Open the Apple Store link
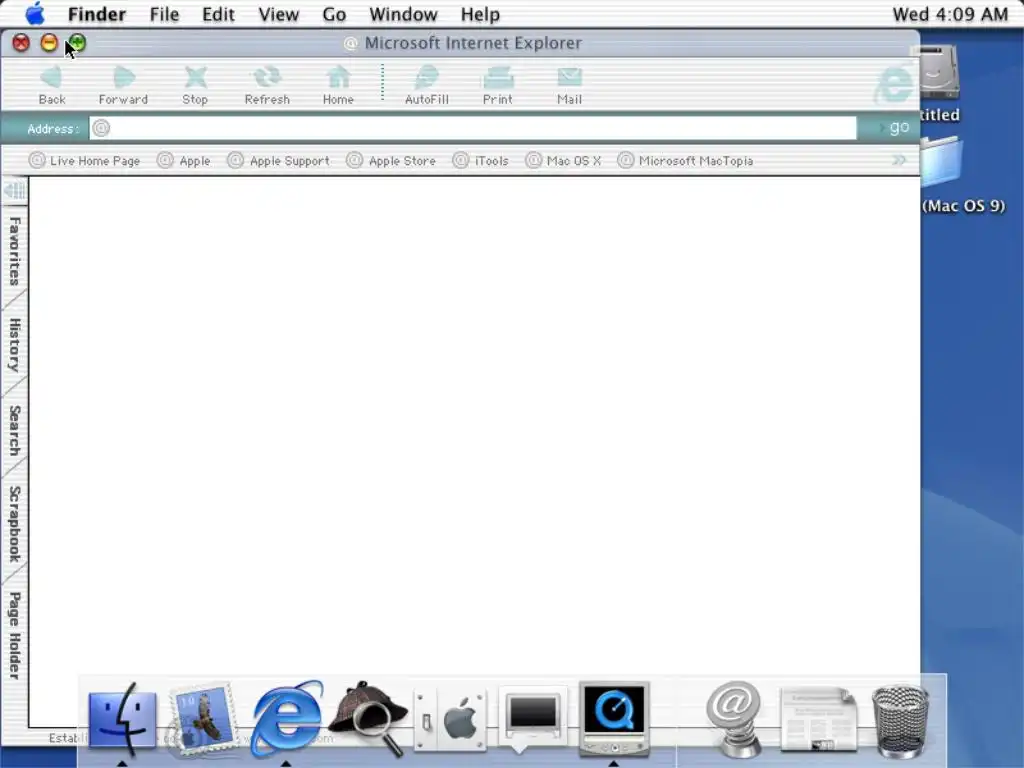 (x=391, y=161)
